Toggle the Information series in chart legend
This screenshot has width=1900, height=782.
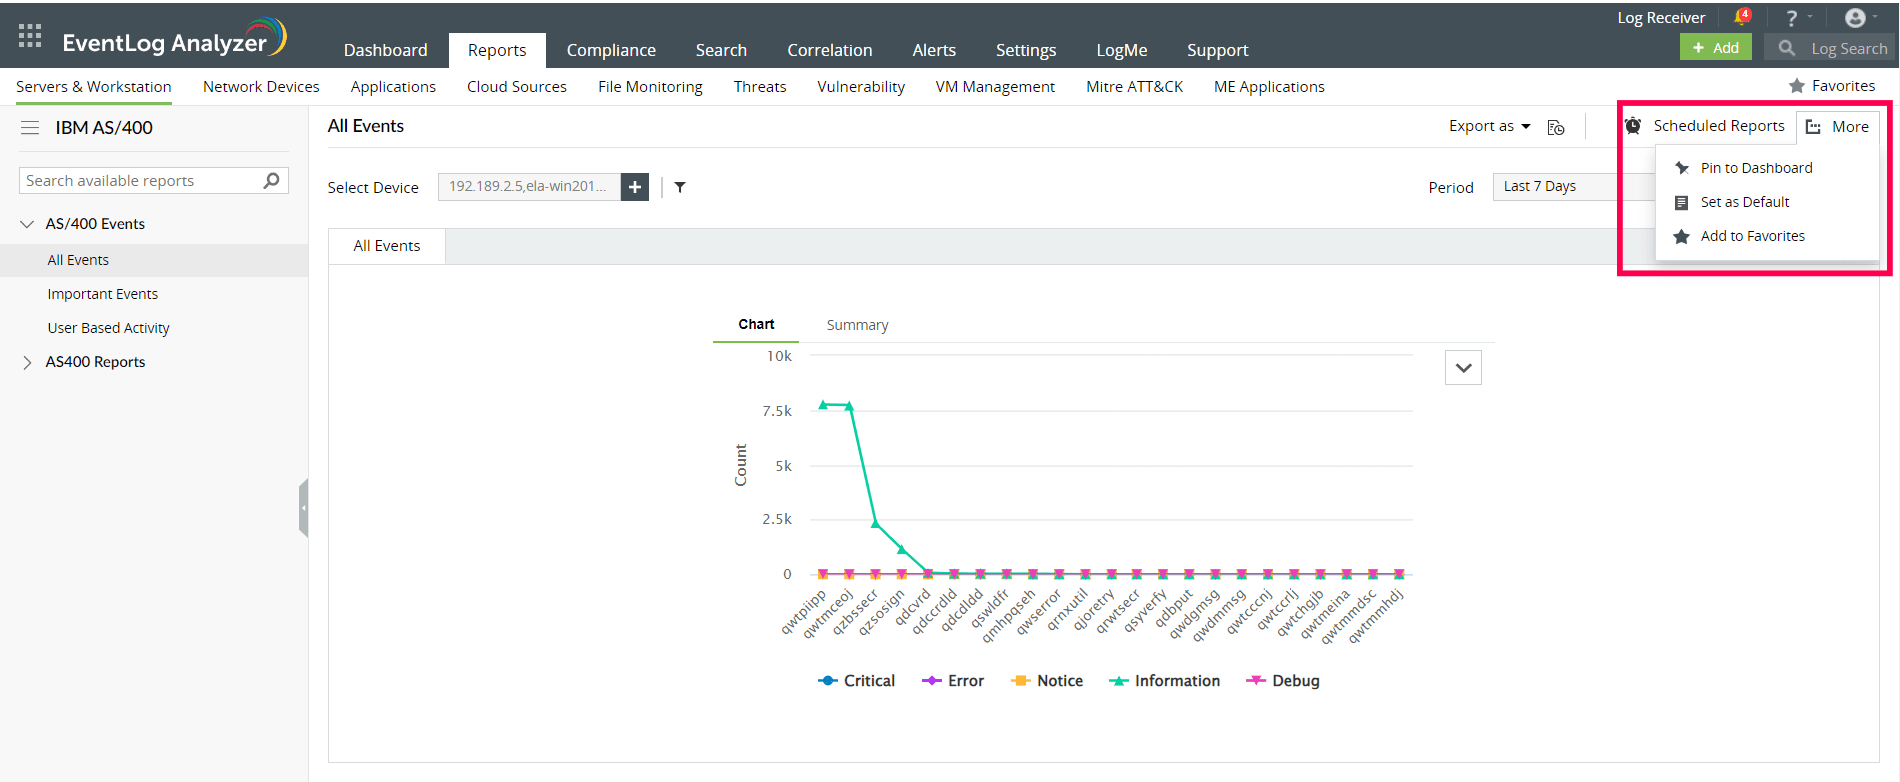pos(1165,681)
